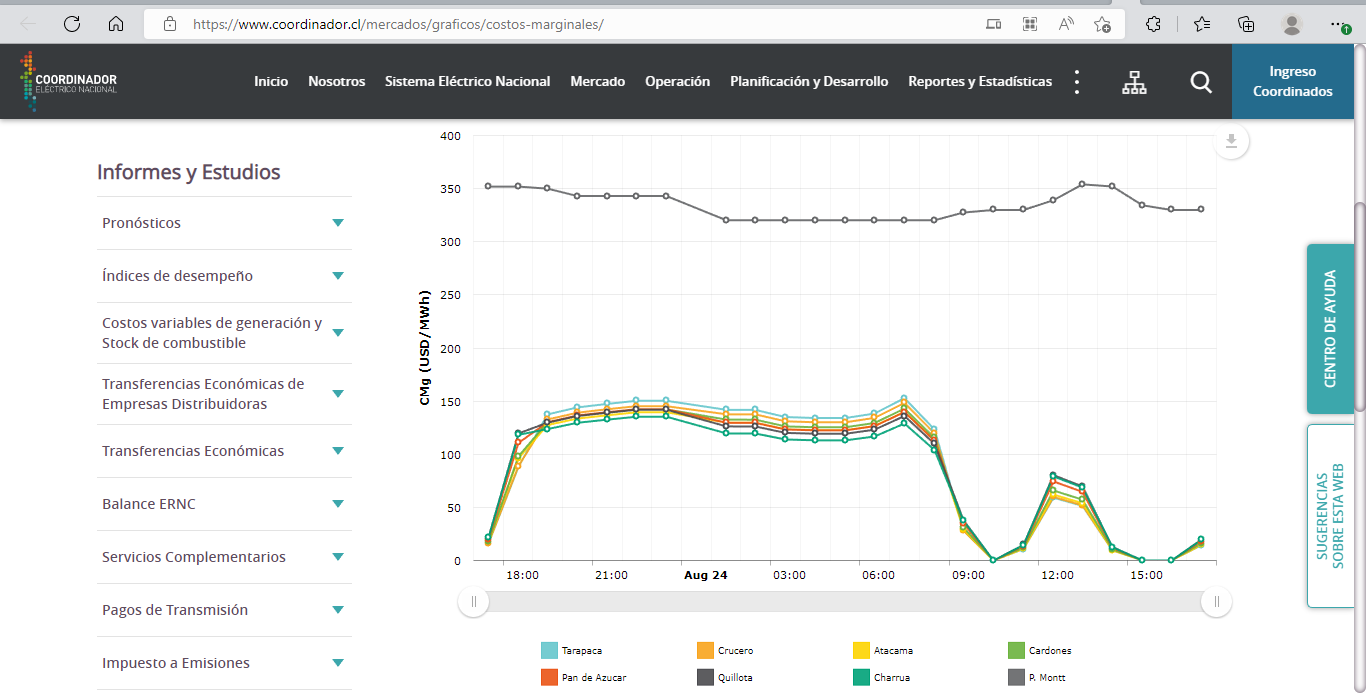Click the Coordinador Eléctrico Nacional logo
Viewport: 1366px width, 693px height.
click(69, 81)
